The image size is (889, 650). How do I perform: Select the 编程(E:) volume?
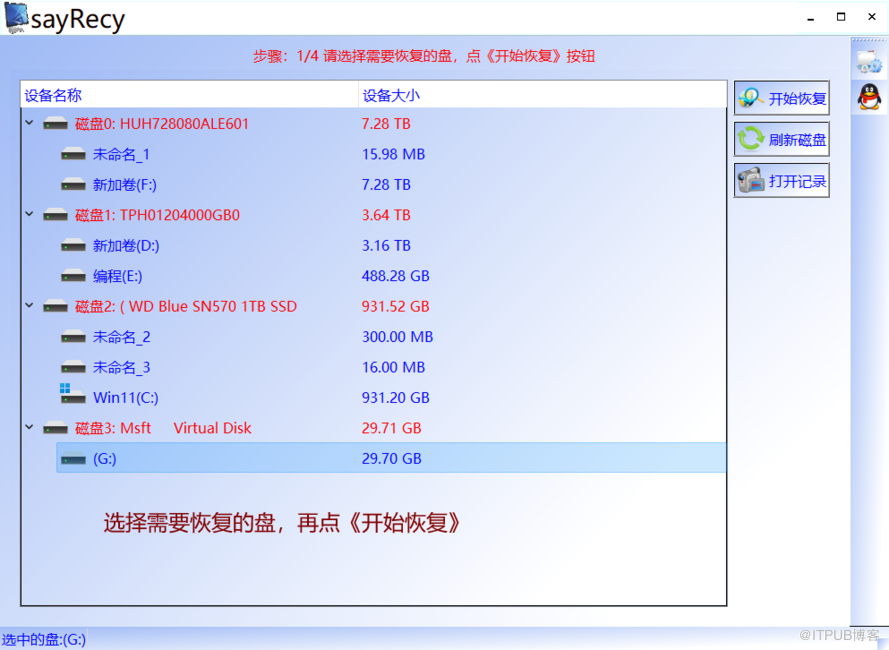pyautogui.click(x=117, y=276)
